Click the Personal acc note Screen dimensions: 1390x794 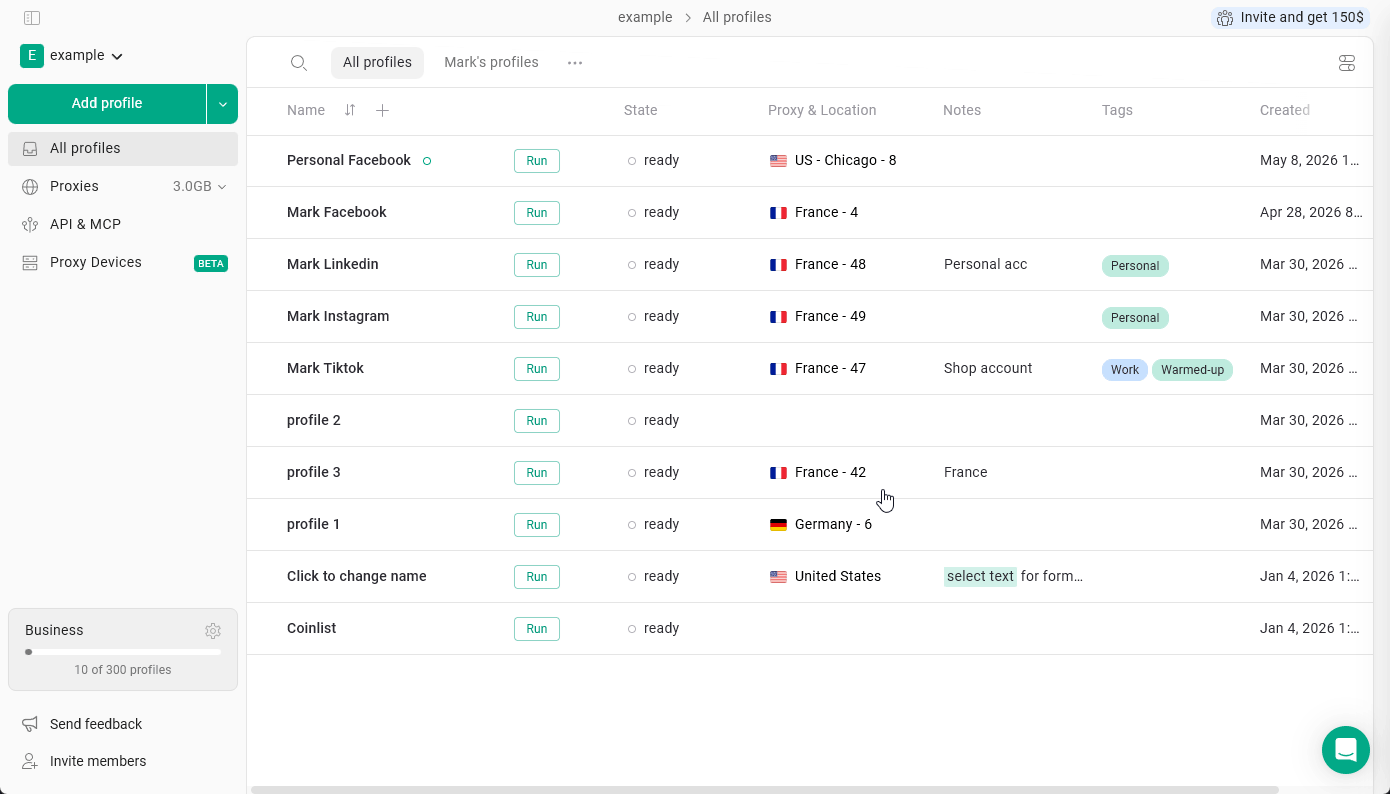click(986, 264)
